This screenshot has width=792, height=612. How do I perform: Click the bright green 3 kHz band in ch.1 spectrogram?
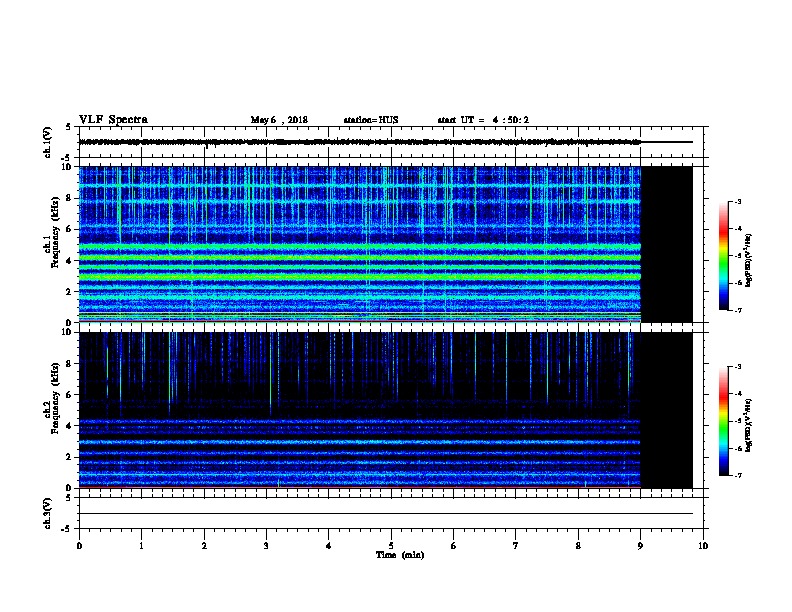click(x=360, y=277)
